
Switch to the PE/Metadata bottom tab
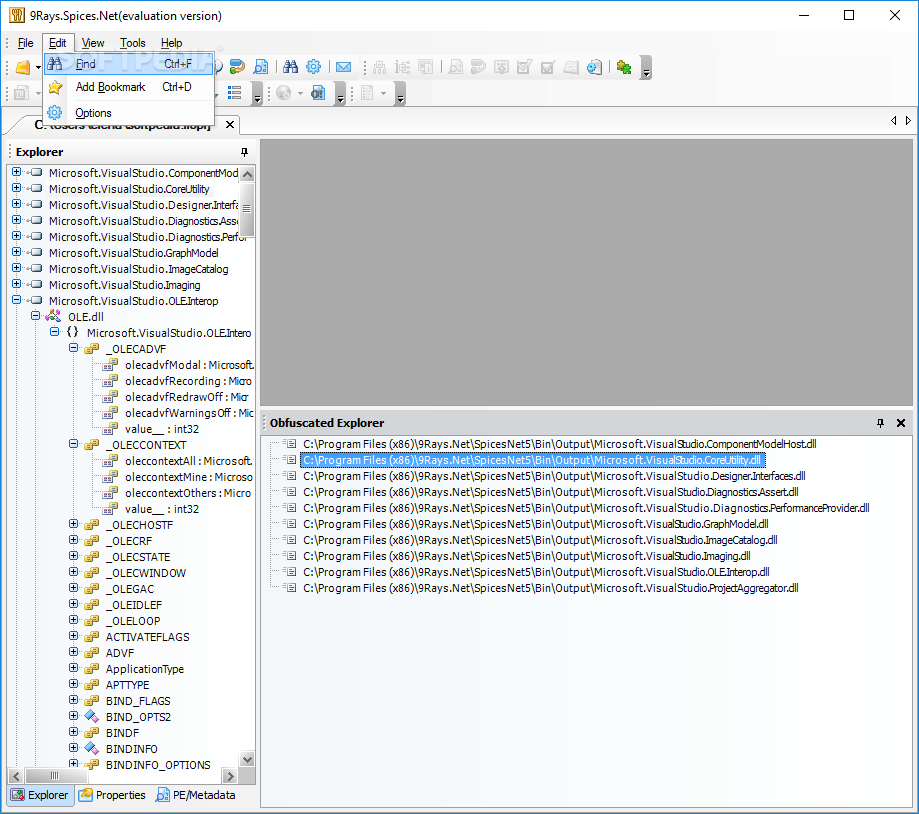click(196, 795)
